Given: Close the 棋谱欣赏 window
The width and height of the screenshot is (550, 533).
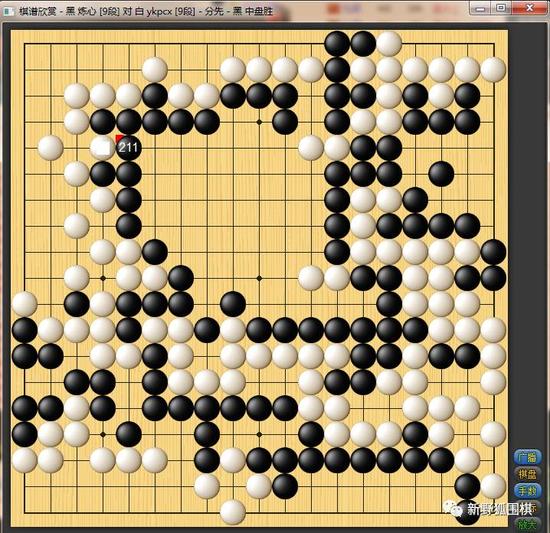Looking at the screenshot, I should pos(529,8).
